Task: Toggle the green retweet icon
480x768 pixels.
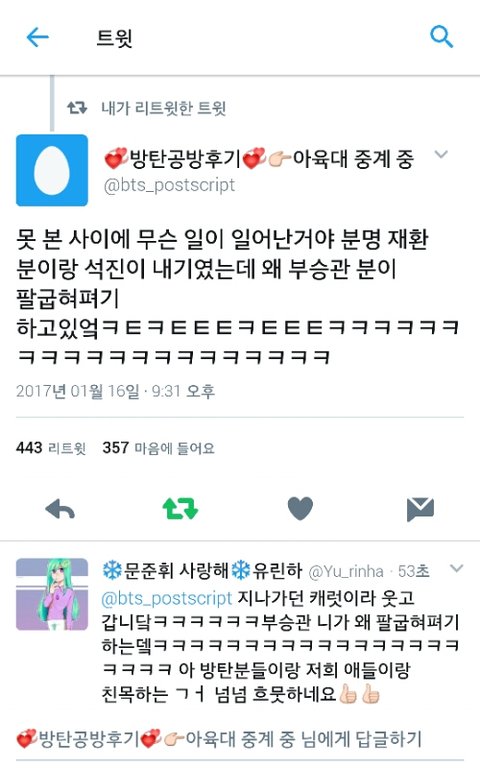Action: [x=180, y=508]
